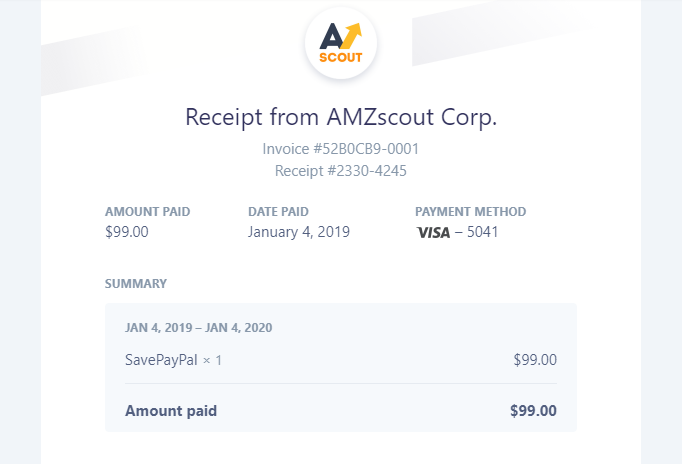Click the DATE PAID label
Image resolution: width=682 pixels, height=464 pixels.
(278, 212)
